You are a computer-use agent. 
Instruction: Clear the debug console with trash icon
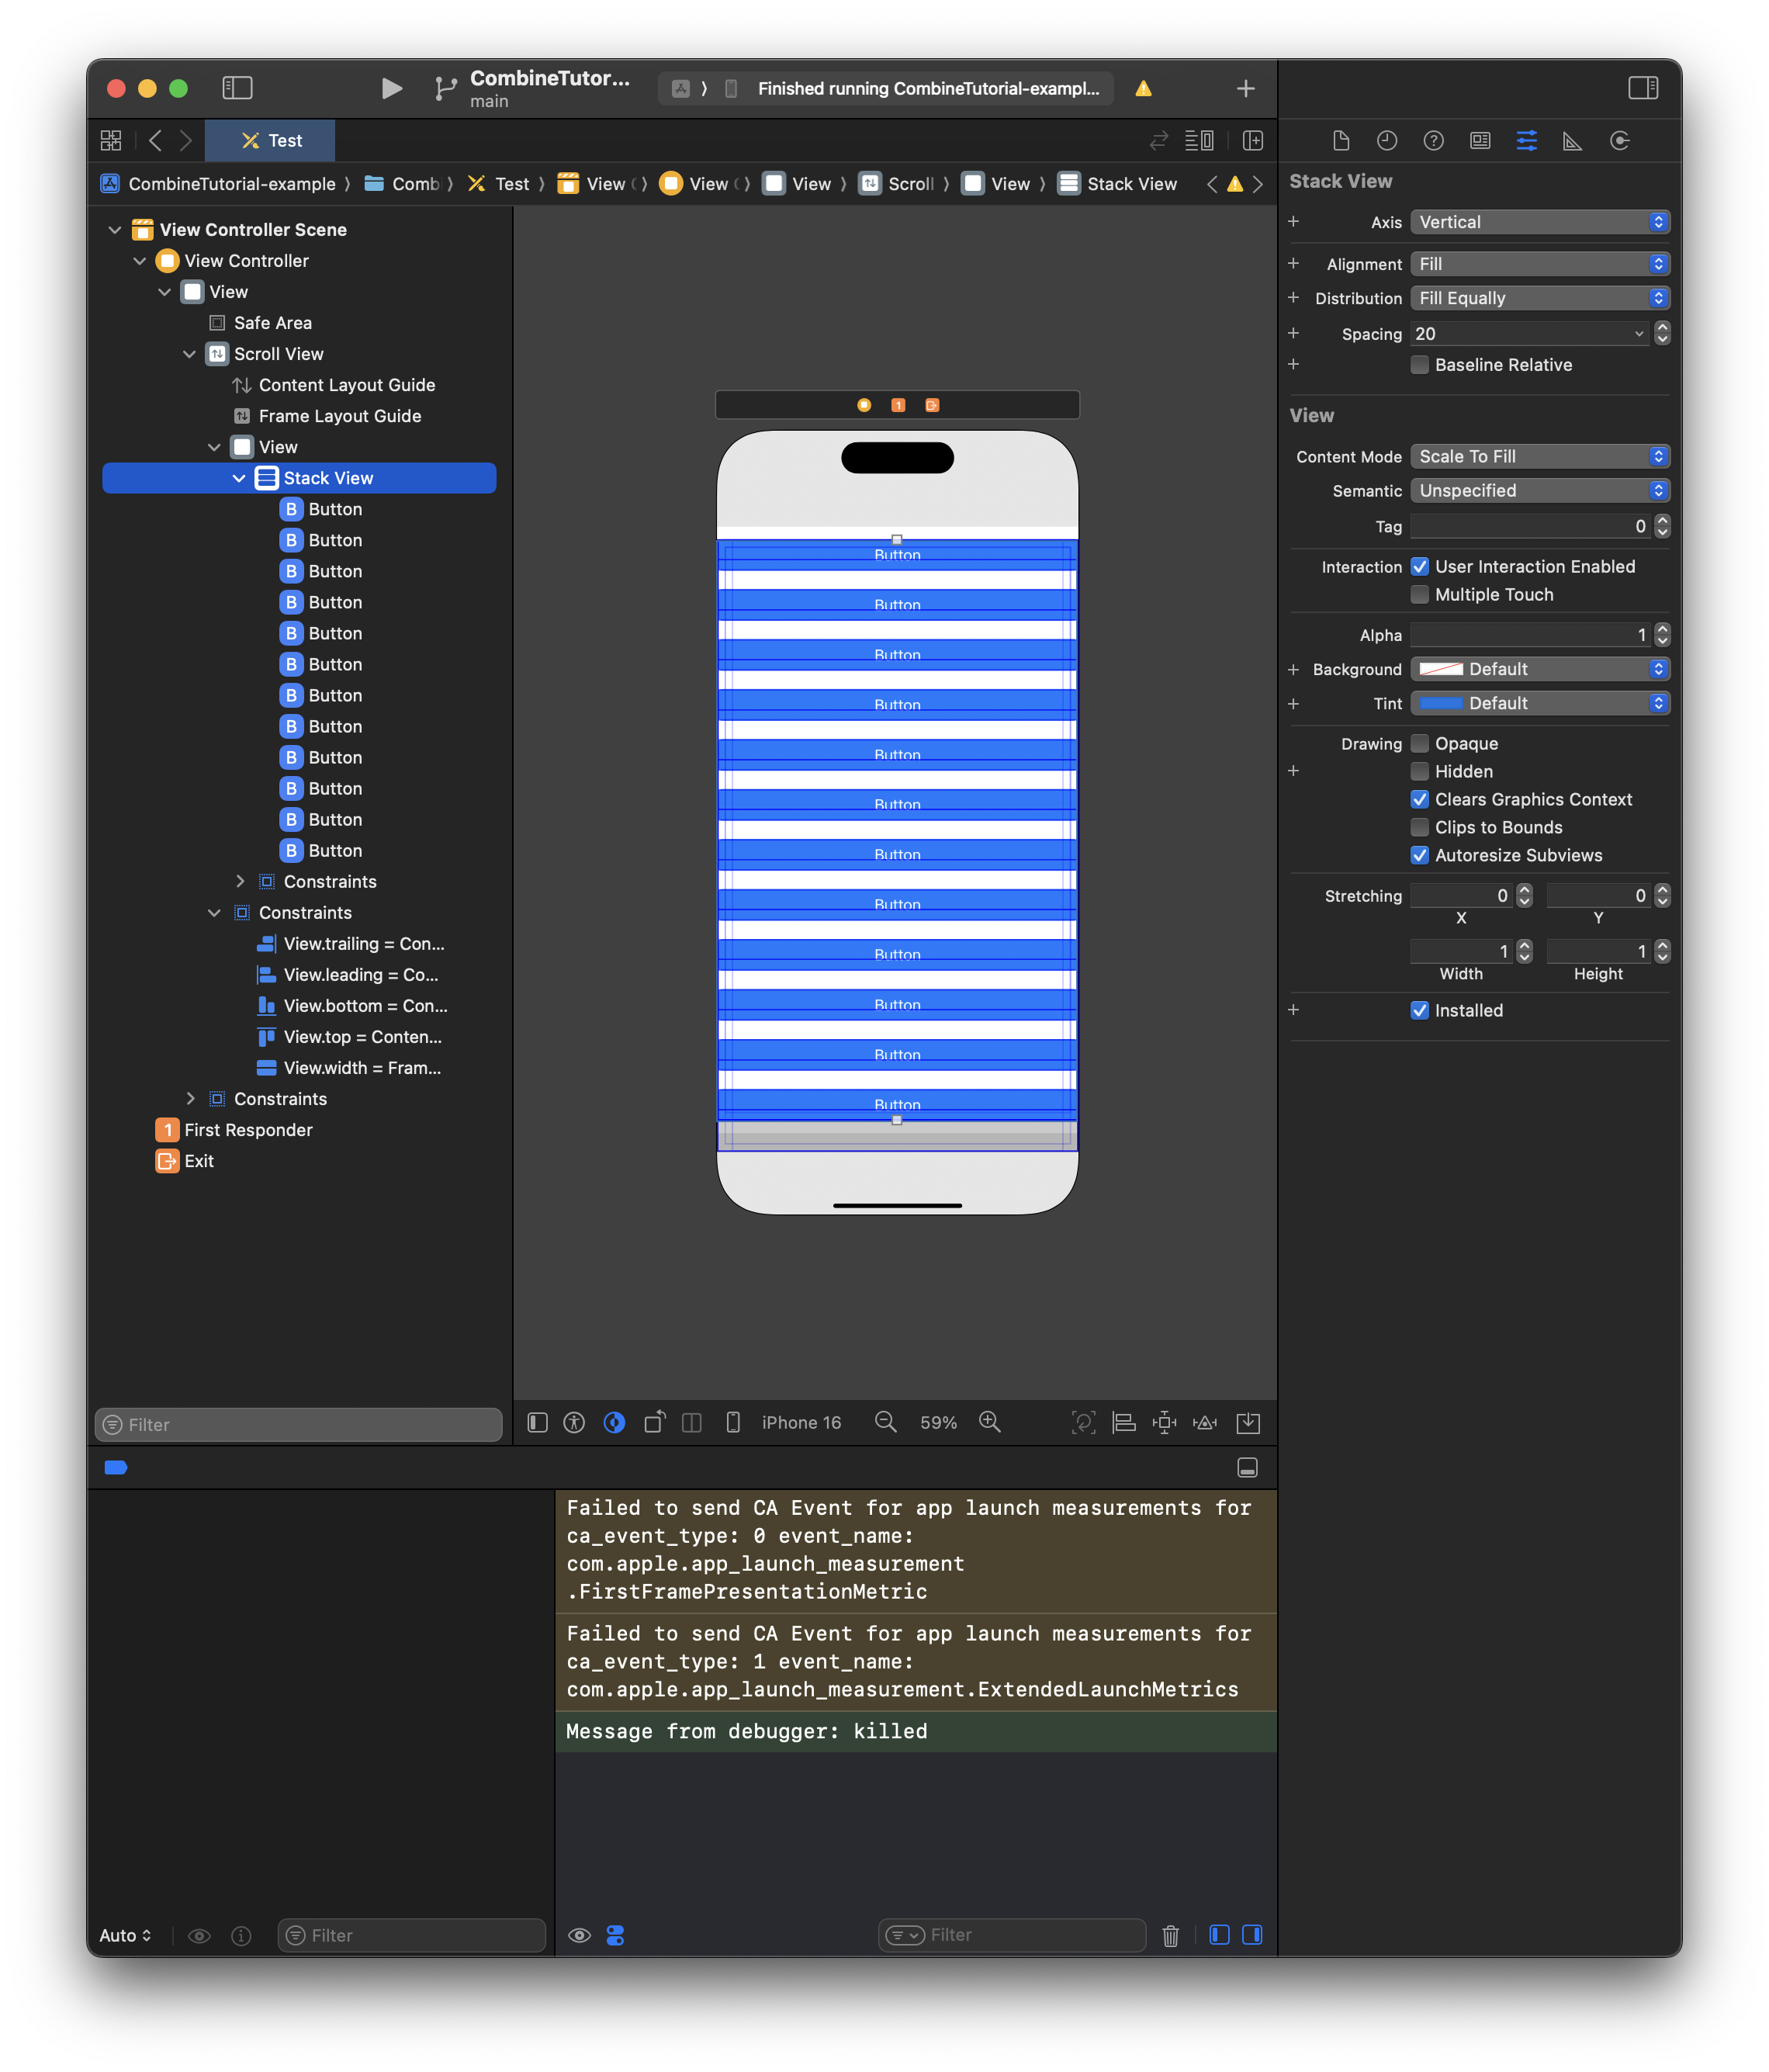click(1170, 1935)
